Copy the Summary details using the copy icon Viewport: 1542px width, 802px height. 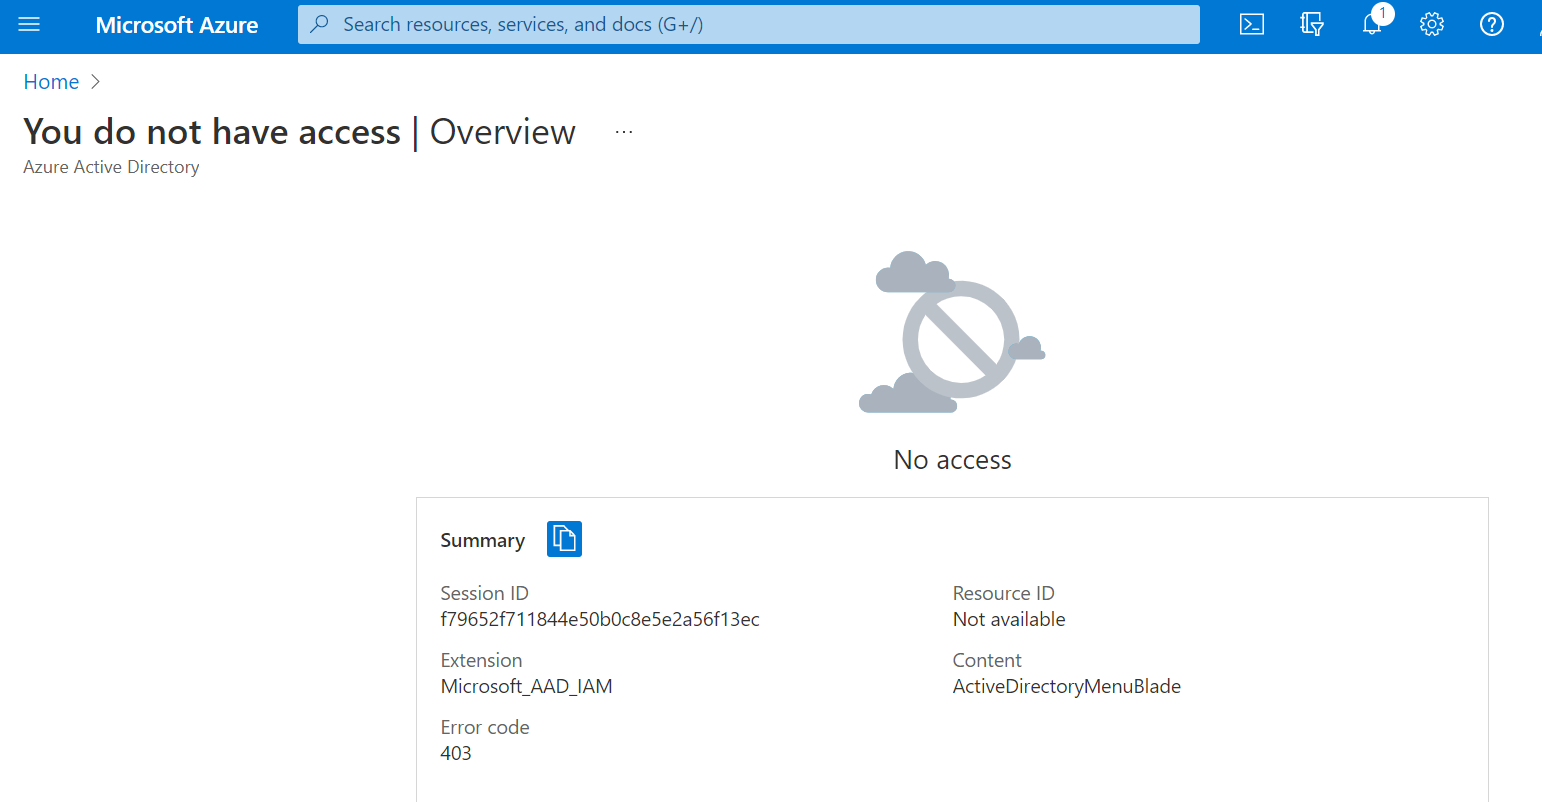point(564,539)
